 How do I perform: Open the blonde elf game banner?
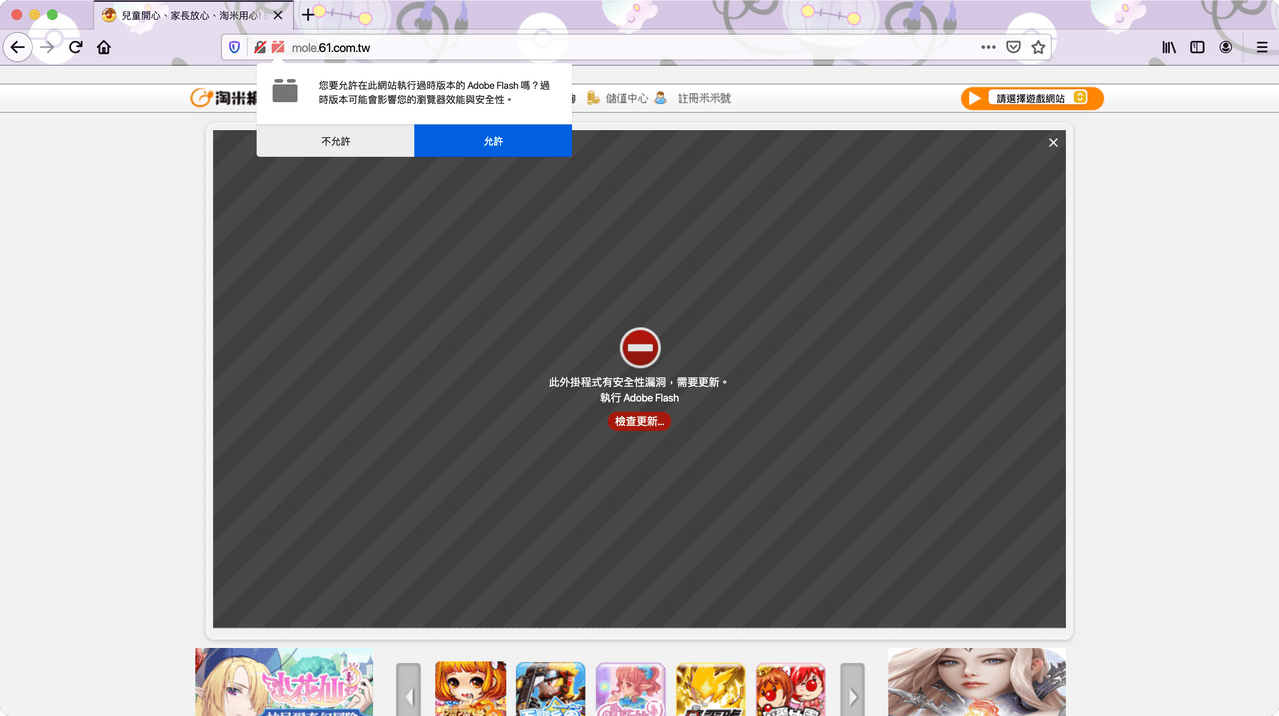[x=284, y=682]
